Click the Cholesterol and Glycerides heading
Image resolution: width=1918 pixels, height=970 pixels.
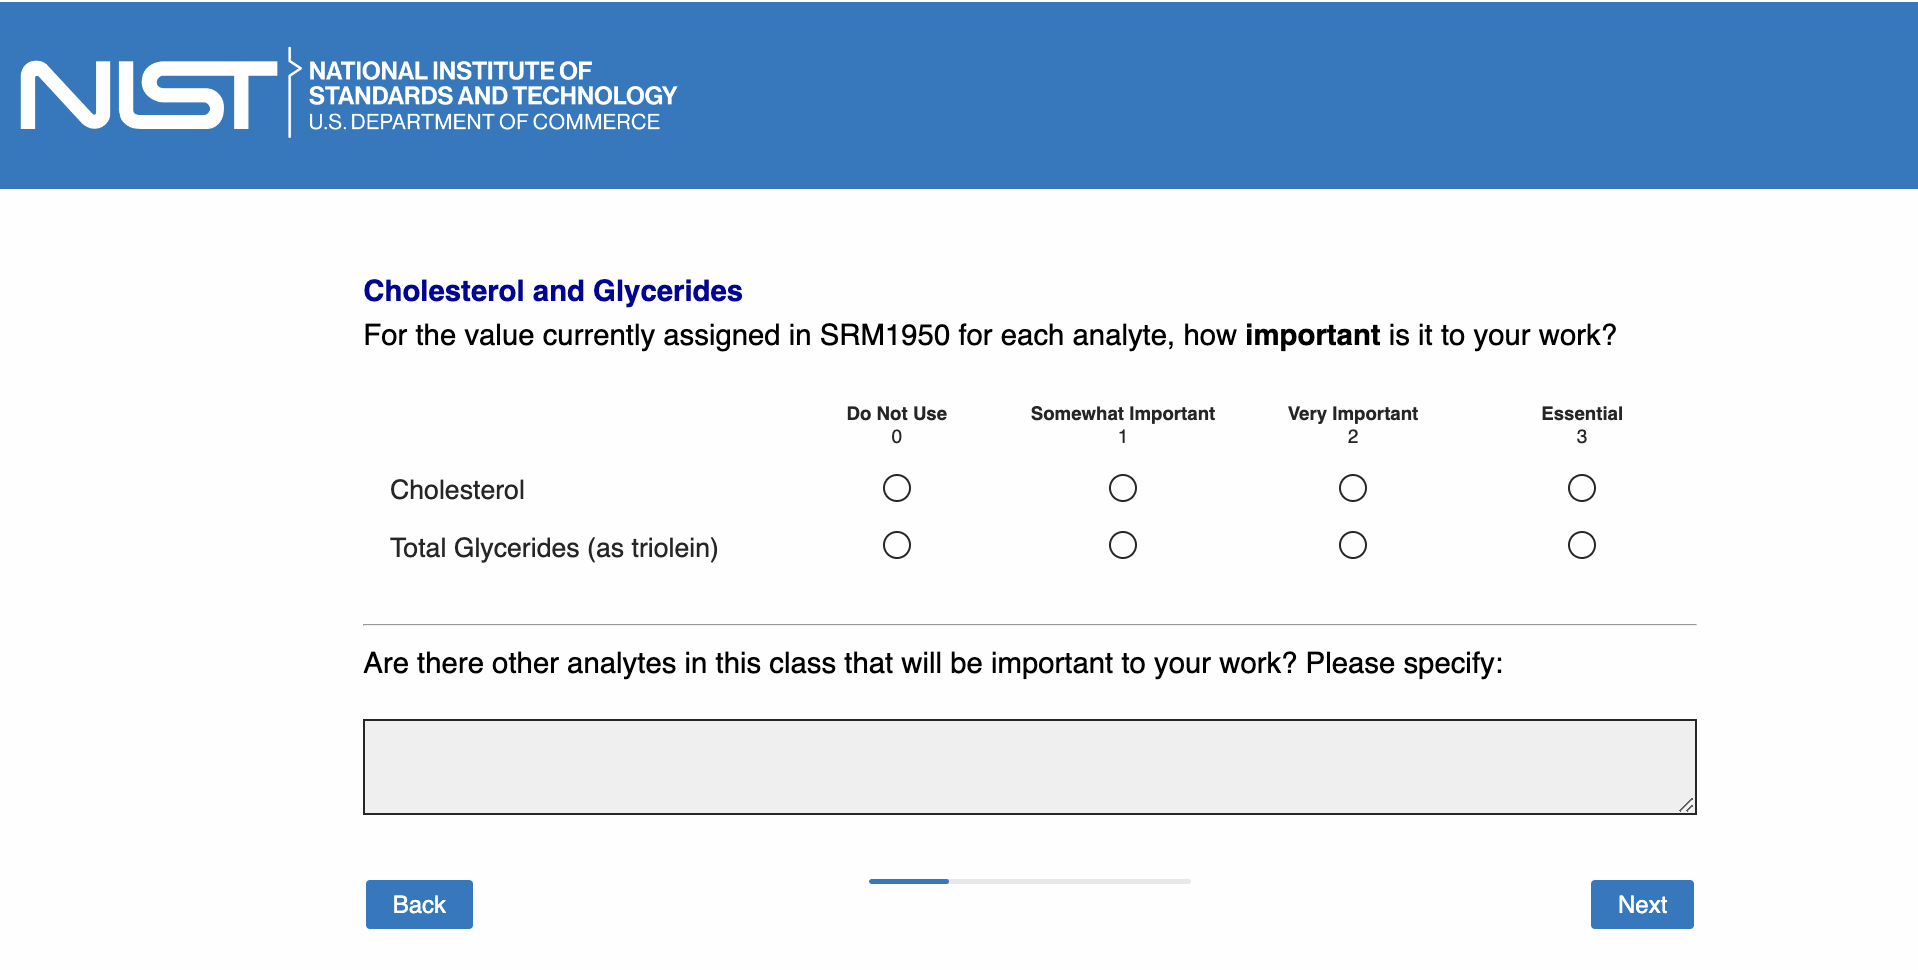(x=552, y=291)
